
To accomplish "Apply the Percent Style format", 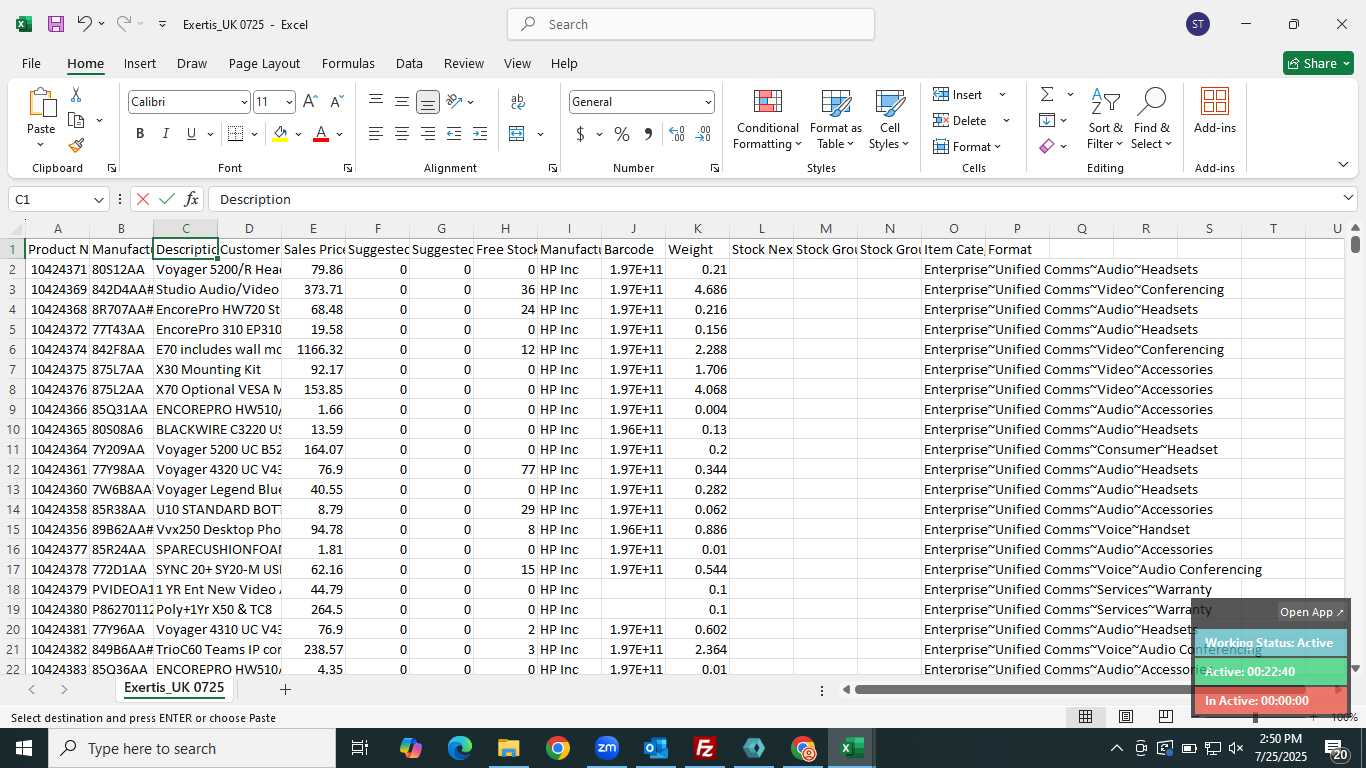I will pos(622,134).
